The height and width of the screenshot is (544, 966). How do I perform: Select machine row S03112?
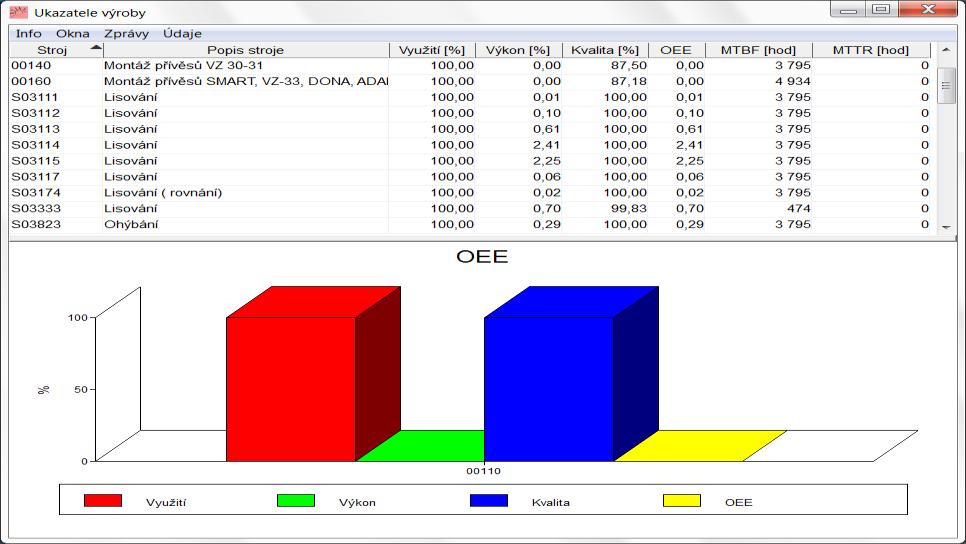[x=471, y=113]
